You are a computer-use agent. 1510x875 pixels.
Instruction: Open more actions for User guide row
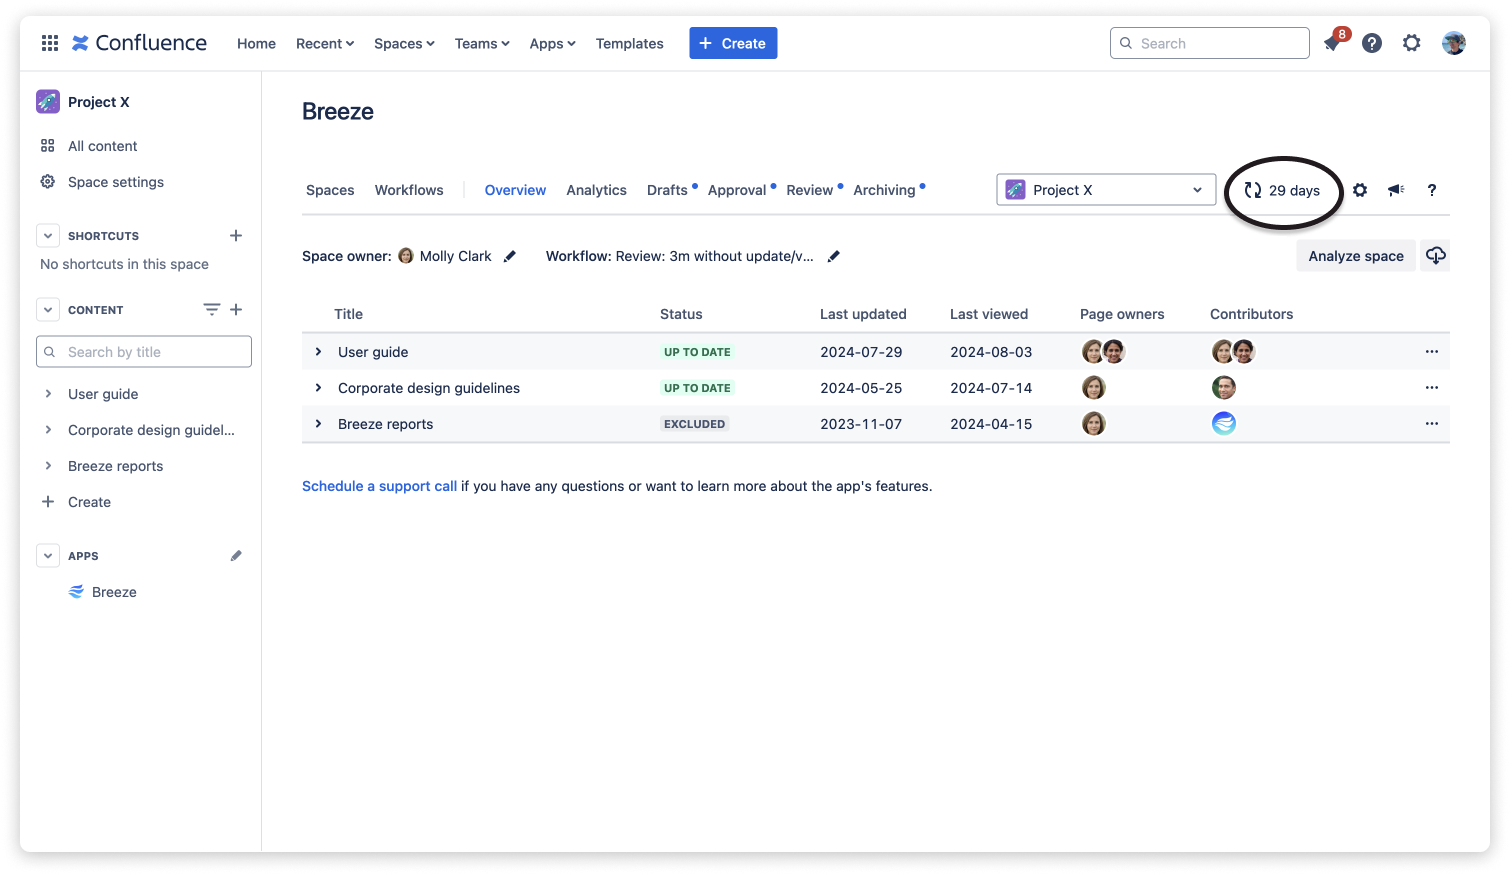coord(1432,352)
